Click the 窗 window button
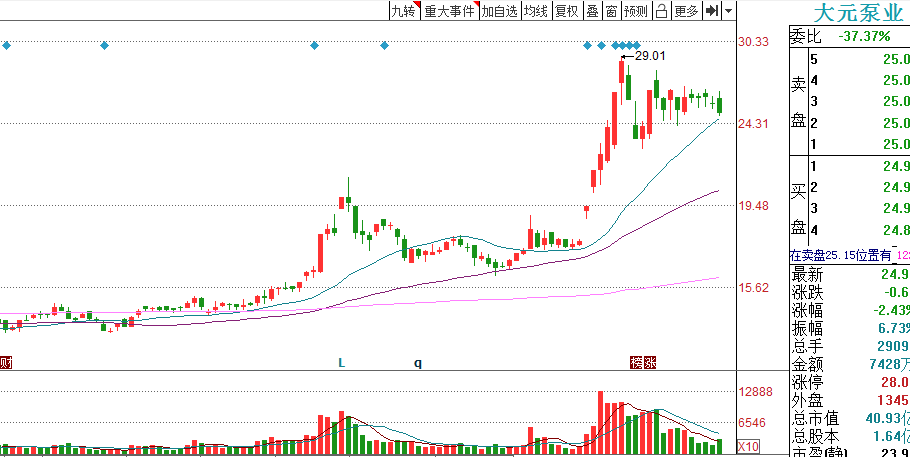This screenshot has width=910, height=457. pyautogui.click(x=611, y=10)
